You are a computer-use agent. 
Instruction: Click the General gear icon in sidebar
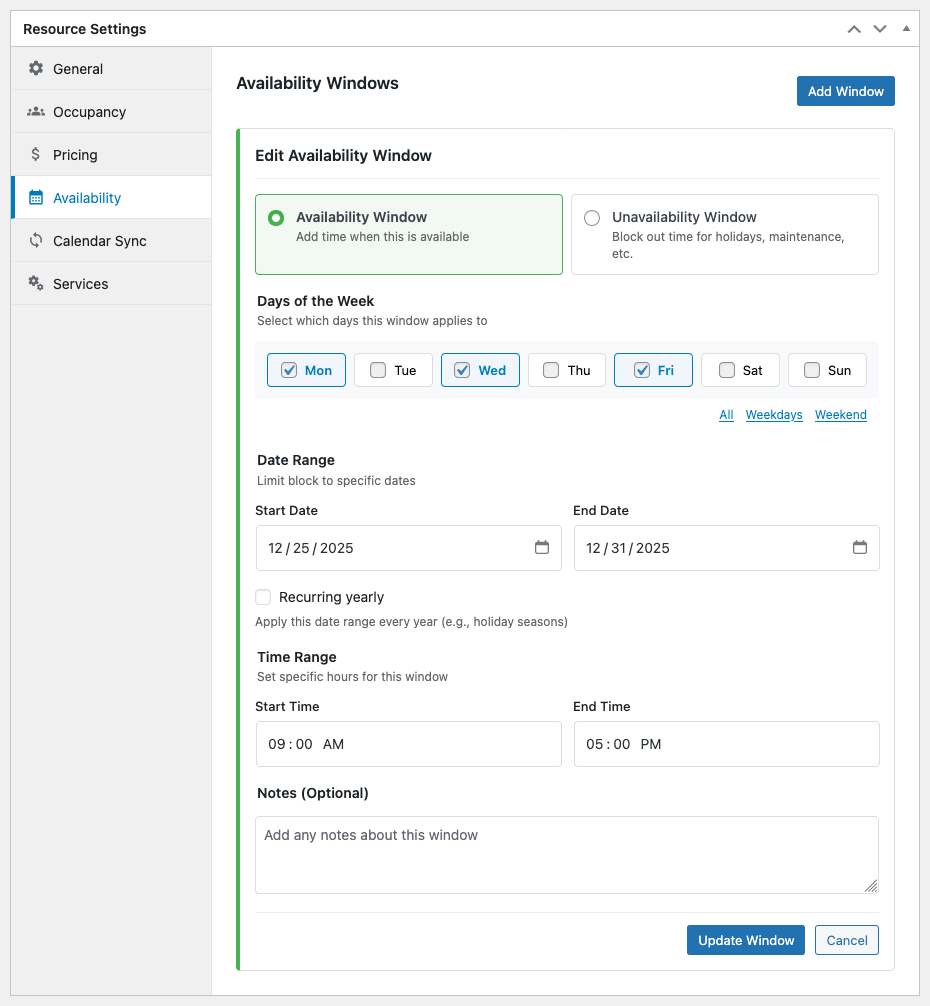click(x=36, y=69)
